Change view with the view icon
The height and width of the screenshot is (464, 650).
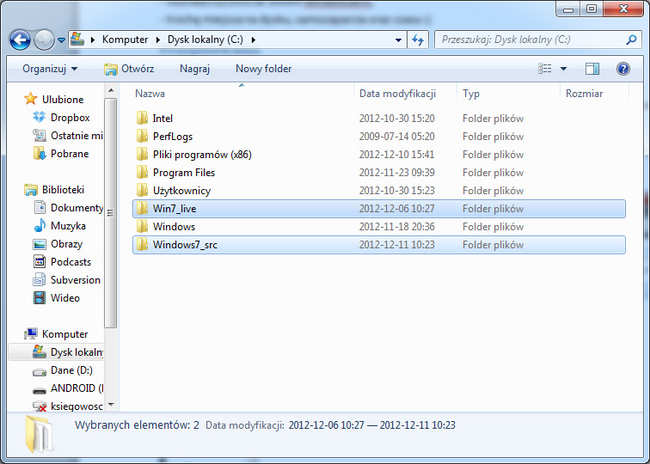pos(545,68)
